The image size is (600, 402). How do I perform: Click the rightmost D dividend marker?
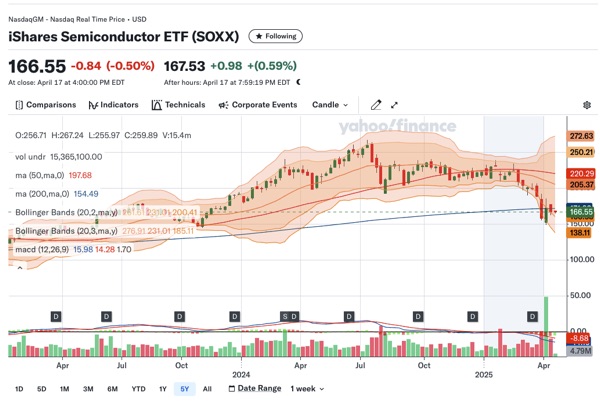tap(532, 316)
